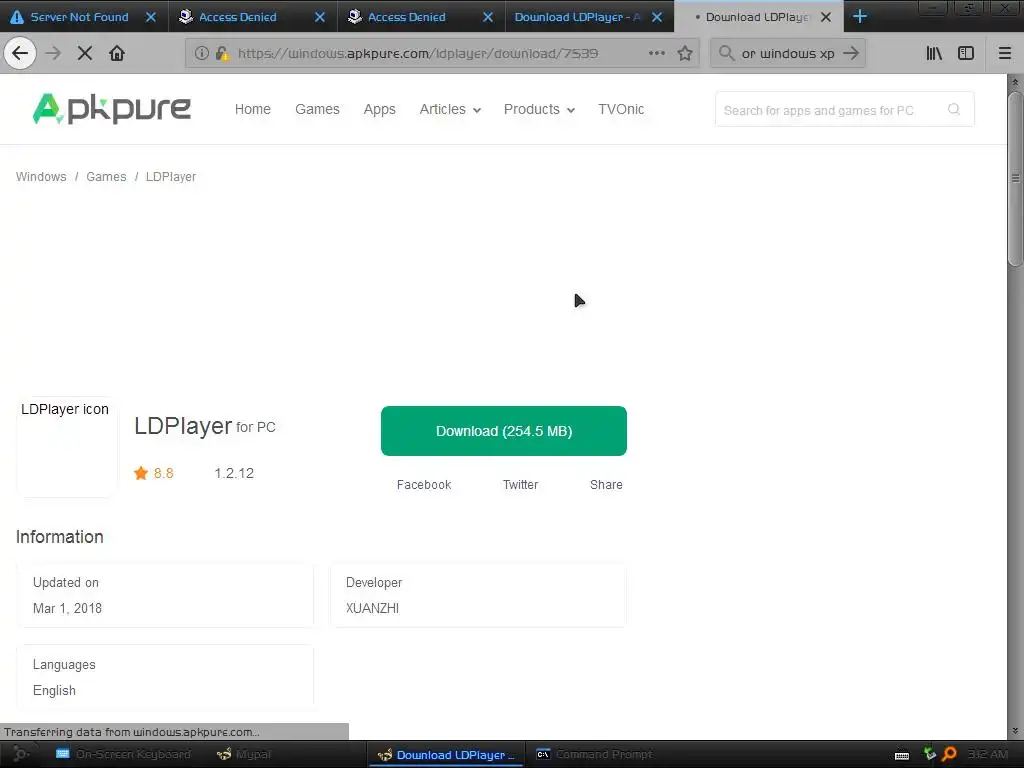1024x768 pixels.
Task: Click the updated date Mar 1, 2018
Action: (x=67, y=608)
